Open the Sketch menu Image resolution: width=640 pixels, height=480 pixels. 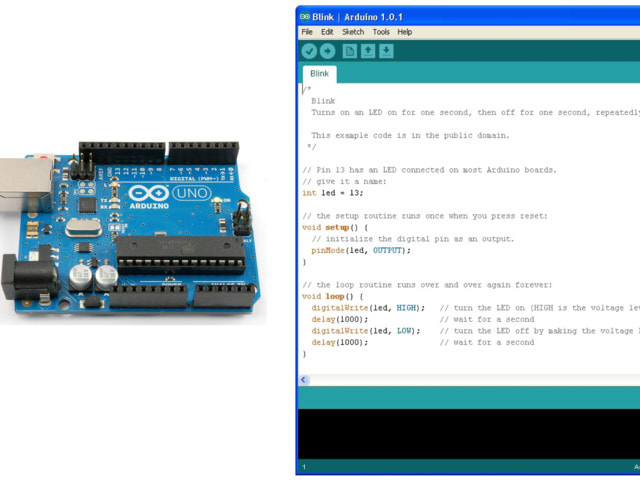tap(353, 32)
